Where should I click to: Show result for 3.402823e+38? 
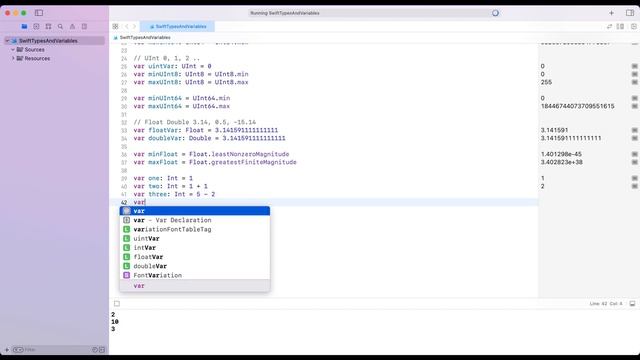[634, 162]
